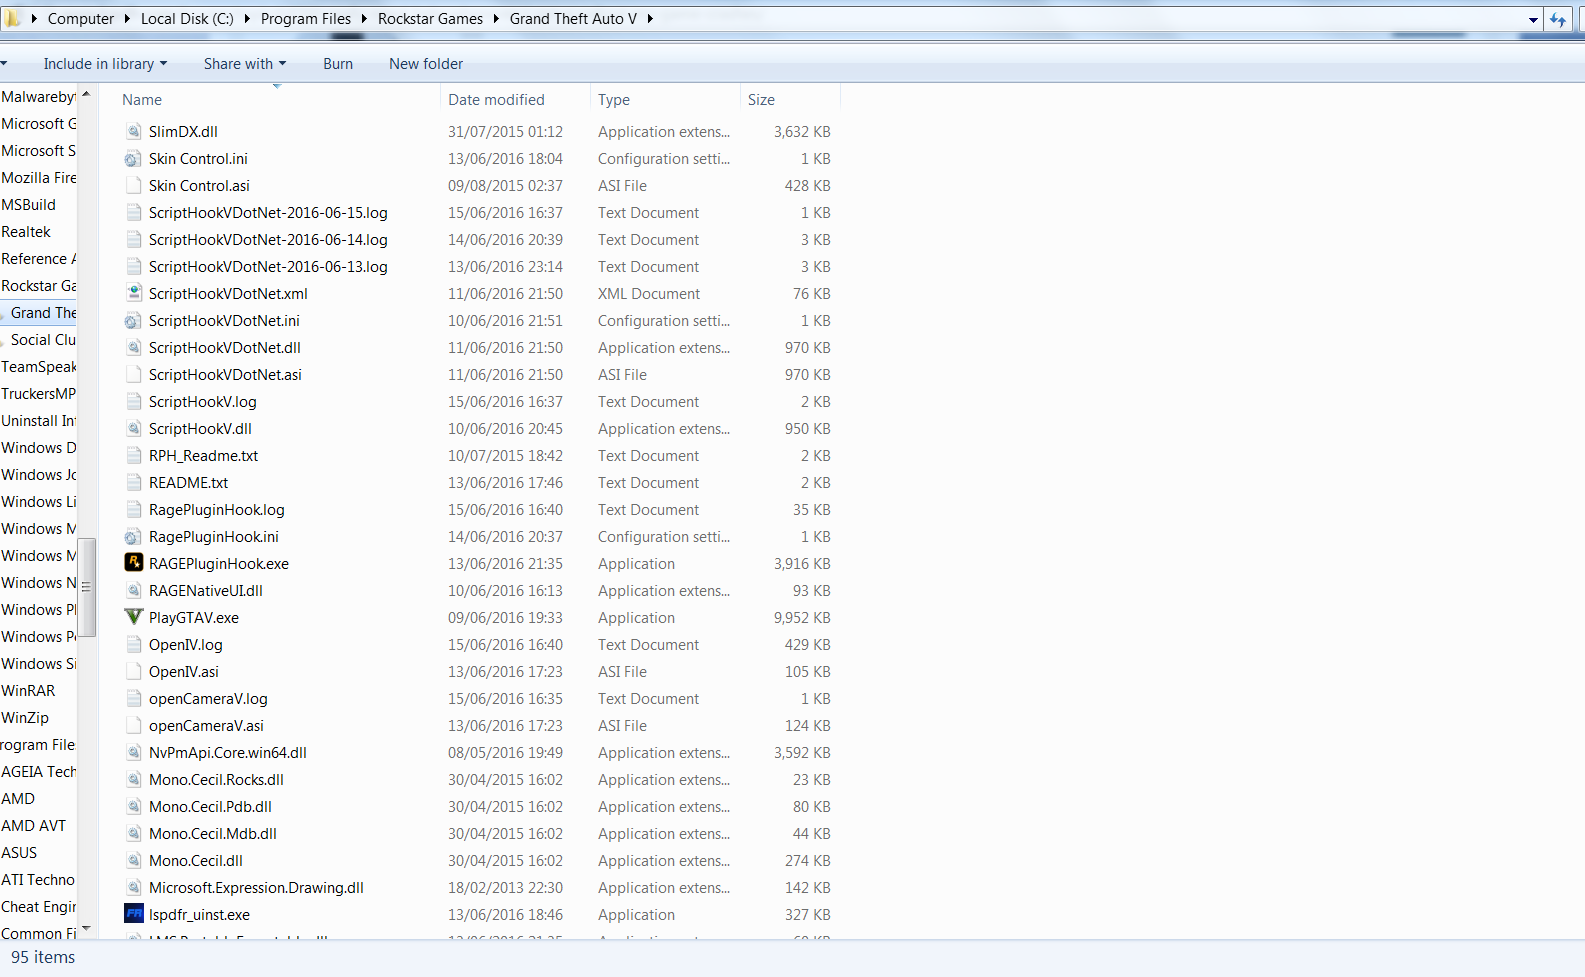
Task: Click the ScriptHookV.log text file icon
Action: (x=133, y=401)
